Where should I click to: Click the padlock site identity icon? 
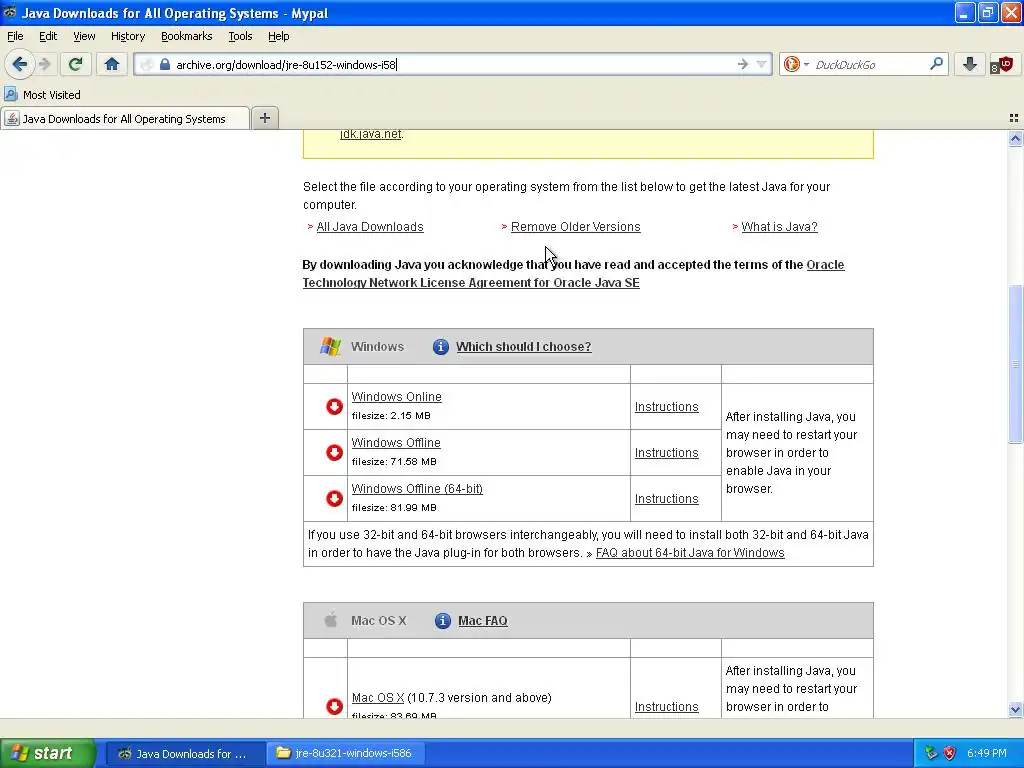pyautogui.click(x=165, y=64)
